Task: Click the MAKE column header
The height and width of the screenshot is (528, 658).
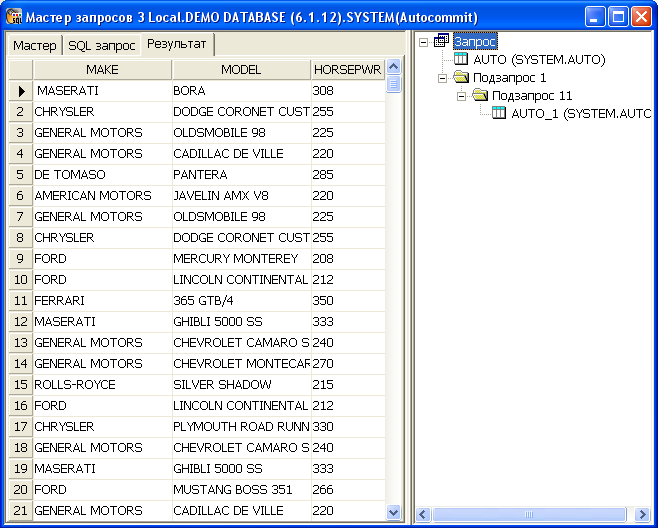Action: pos(102,70)
